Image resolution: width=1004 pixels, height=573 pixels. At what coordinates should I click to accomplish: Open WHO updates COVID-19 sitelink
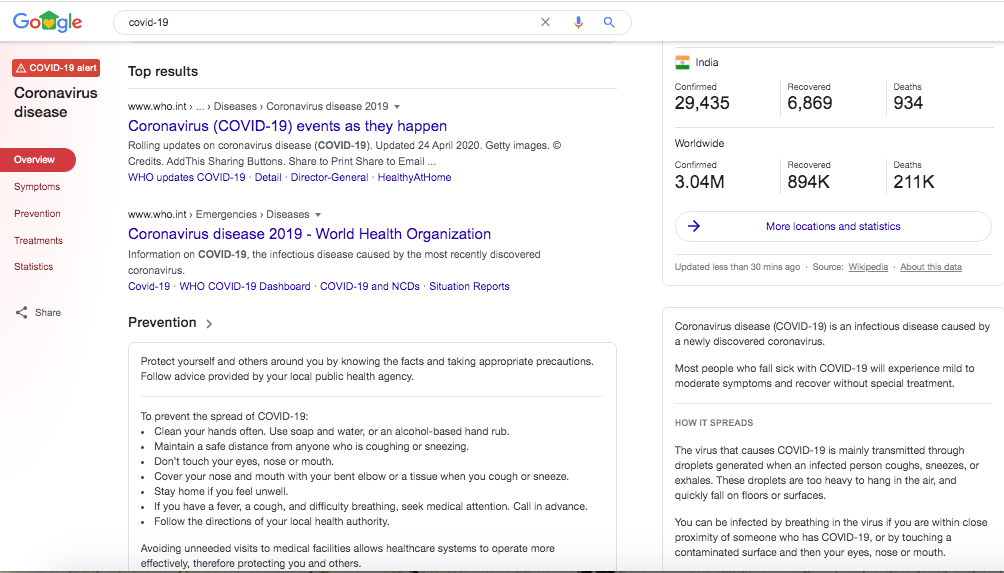[186, 177]
